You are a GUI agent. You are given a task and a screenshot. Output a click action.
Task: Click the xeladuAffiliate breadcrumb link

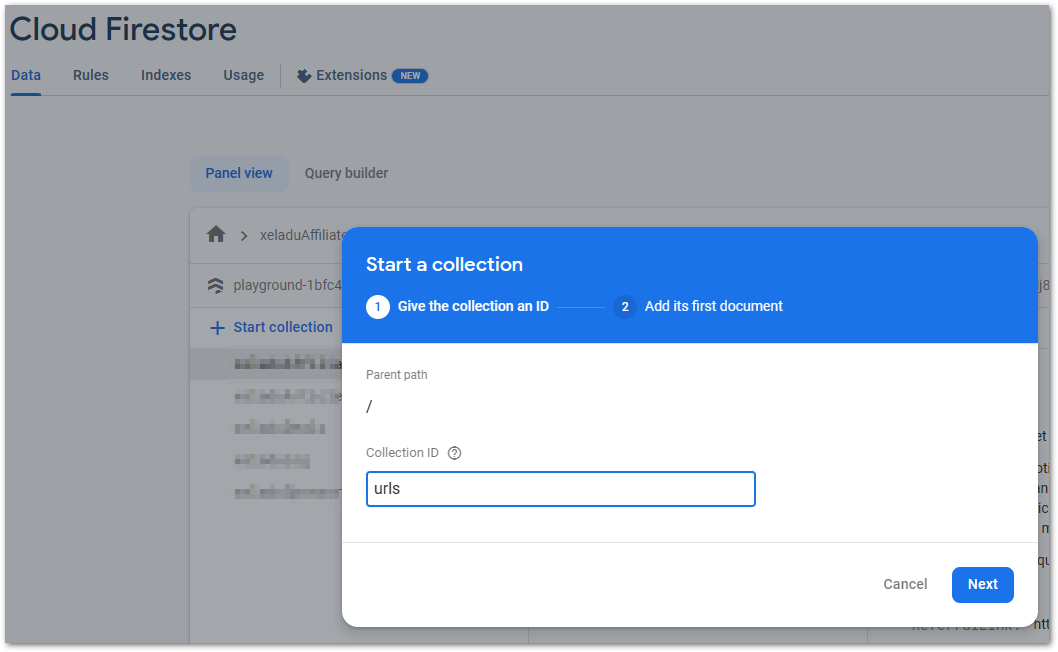pyautogui.click(x=302, y=236)
